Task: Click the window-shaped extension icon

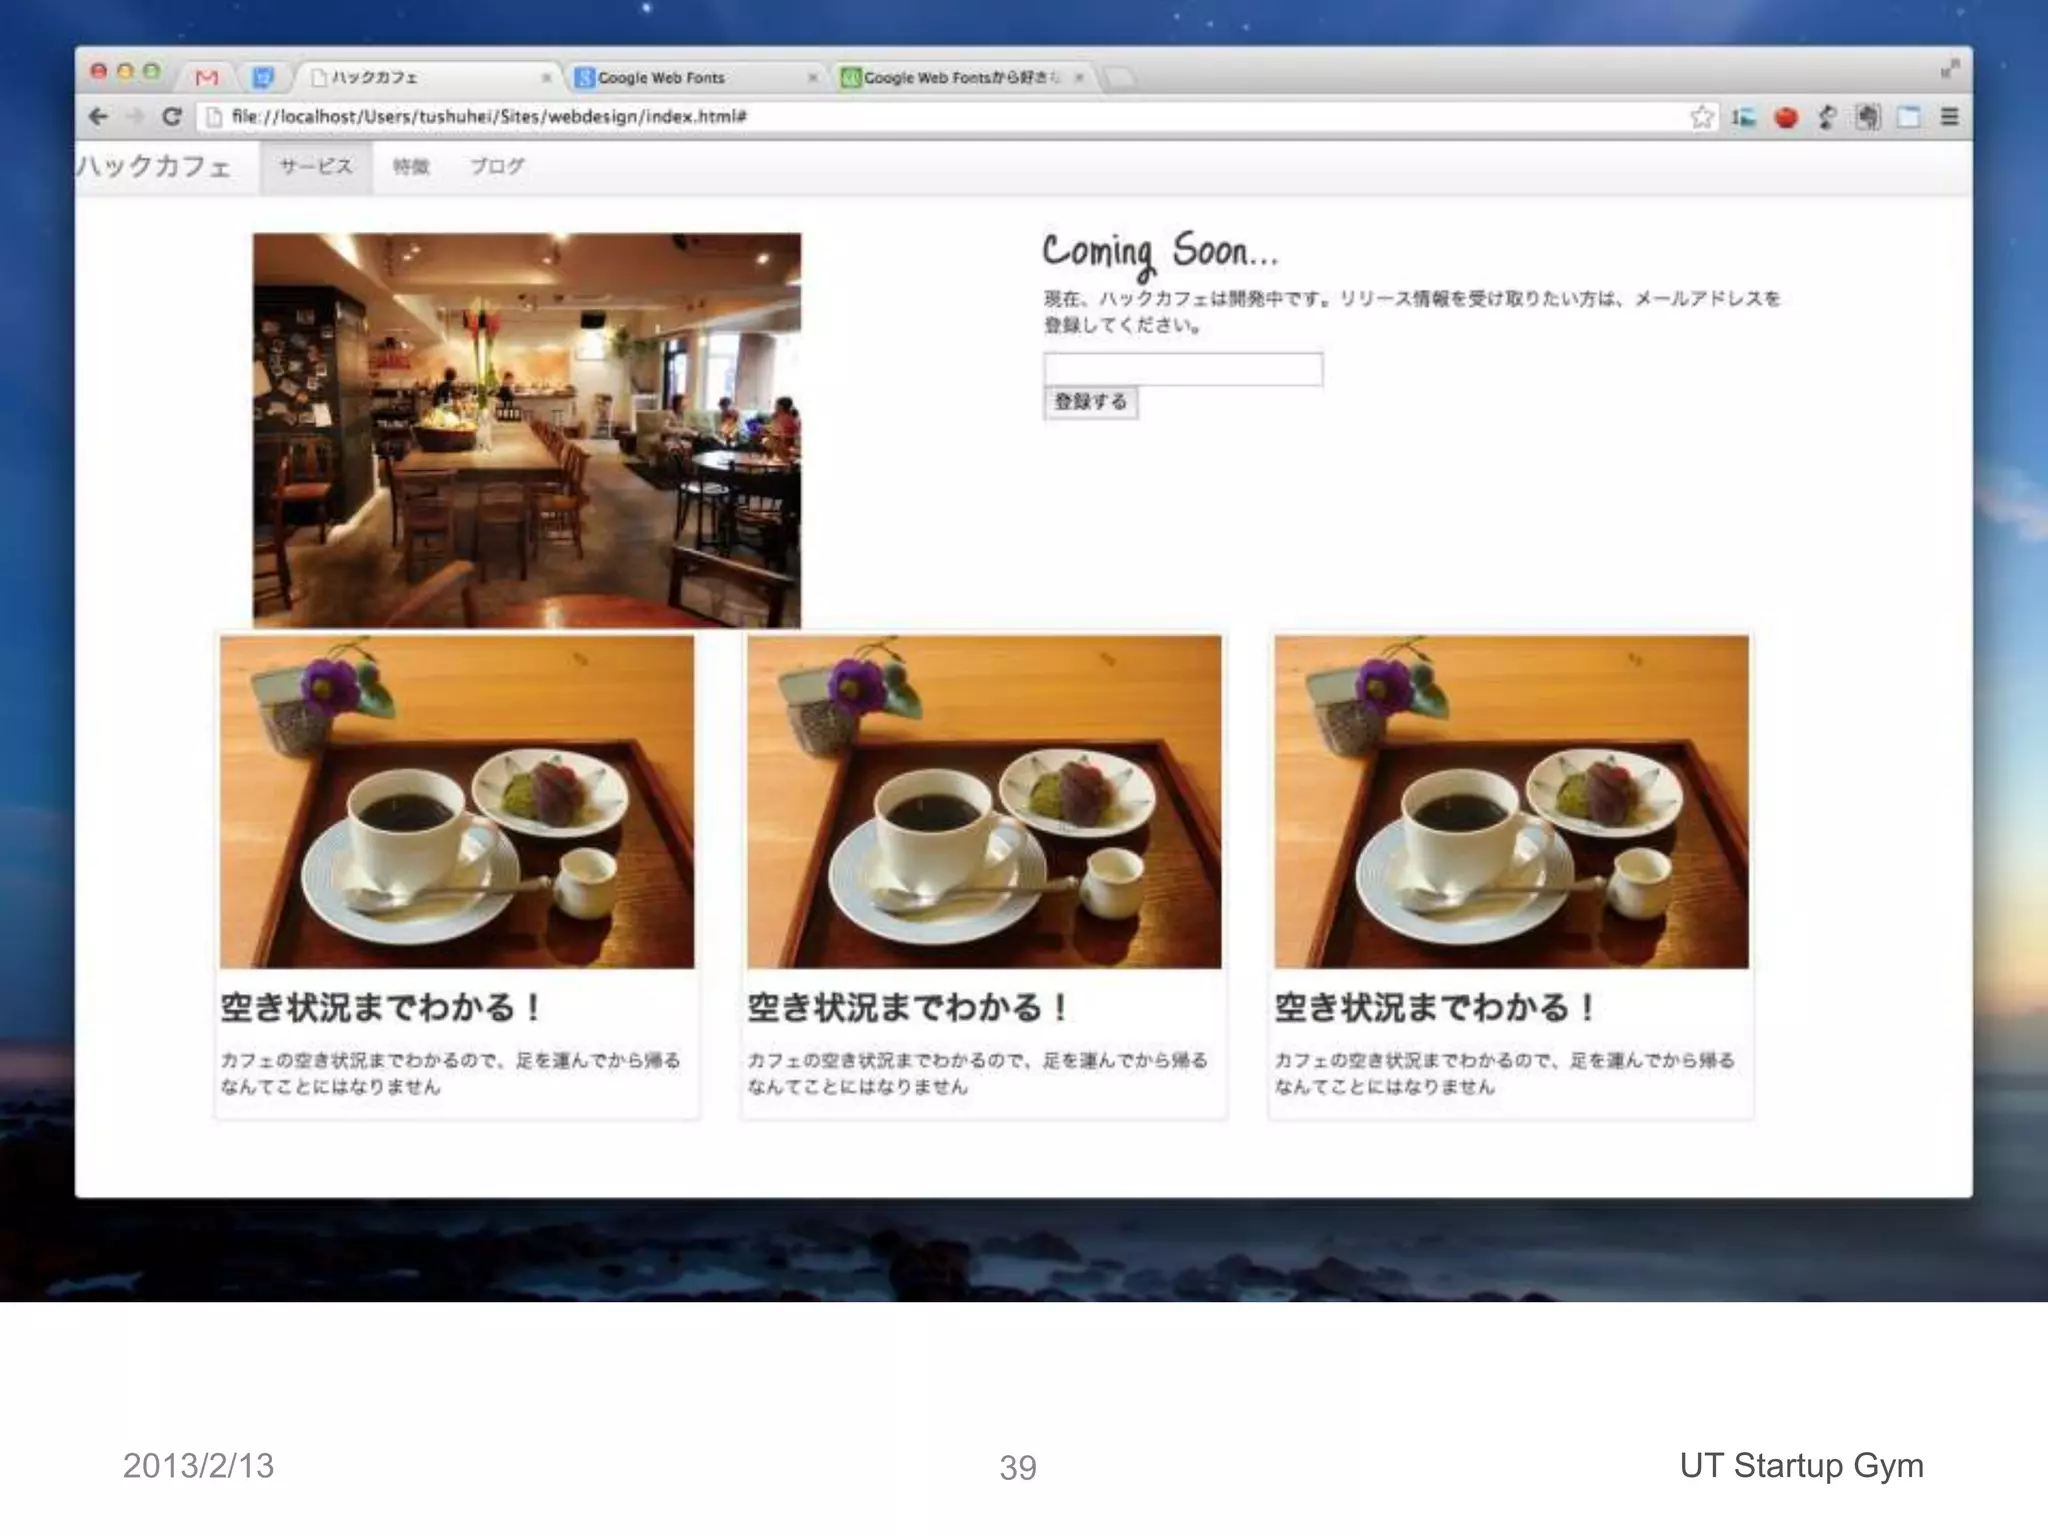Action: [x=1908, y=118]
